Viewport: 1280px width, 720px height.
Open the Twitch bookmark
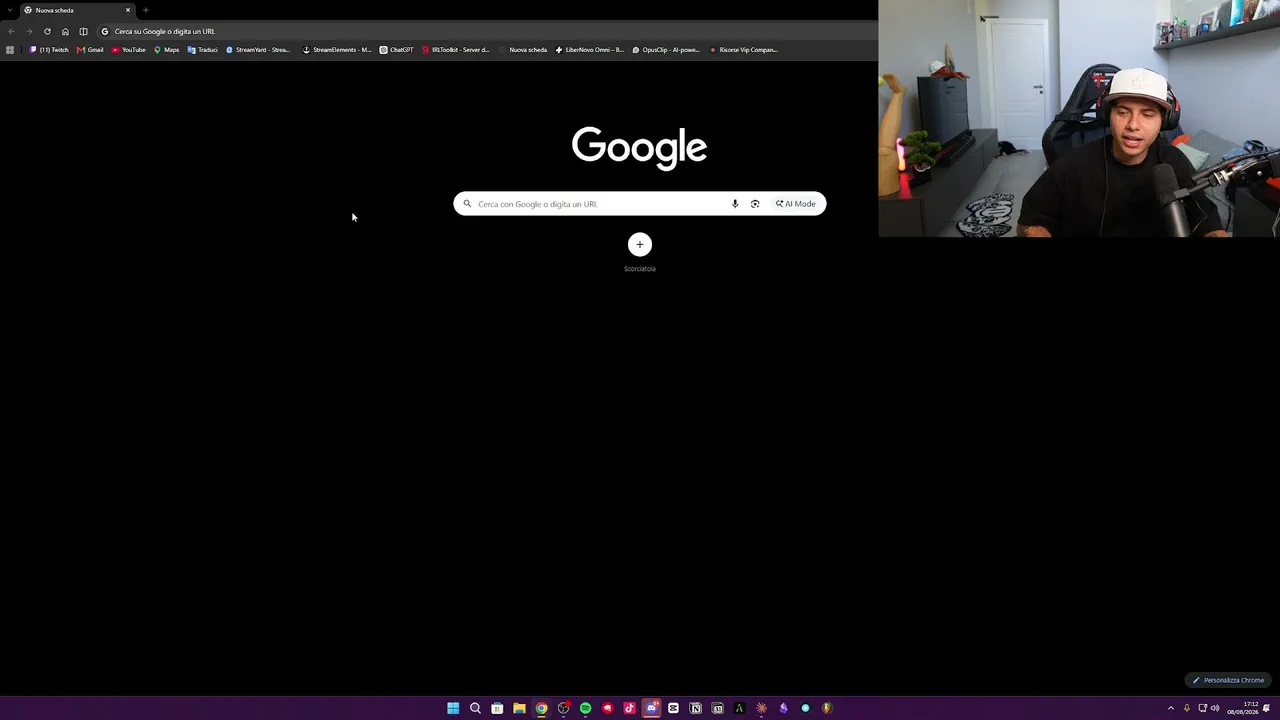[x=49, y=50]
